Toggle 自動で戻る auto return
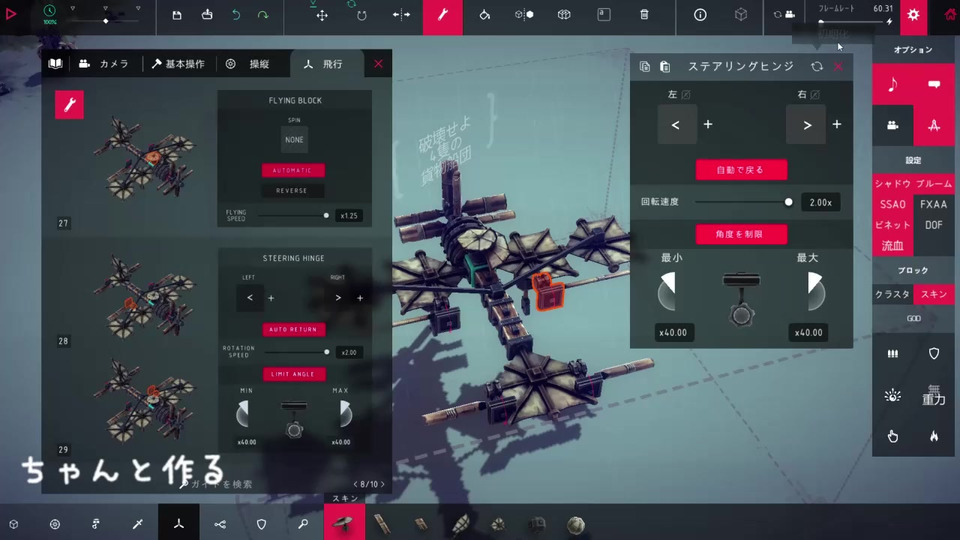 pyautogui.click(x=741, y=170)
